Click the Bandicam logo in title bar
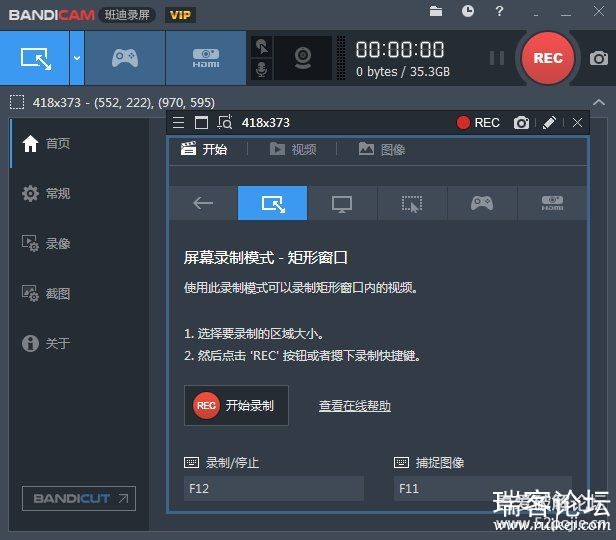The height and width of the screenshot is (540, 616). (51, 15)
